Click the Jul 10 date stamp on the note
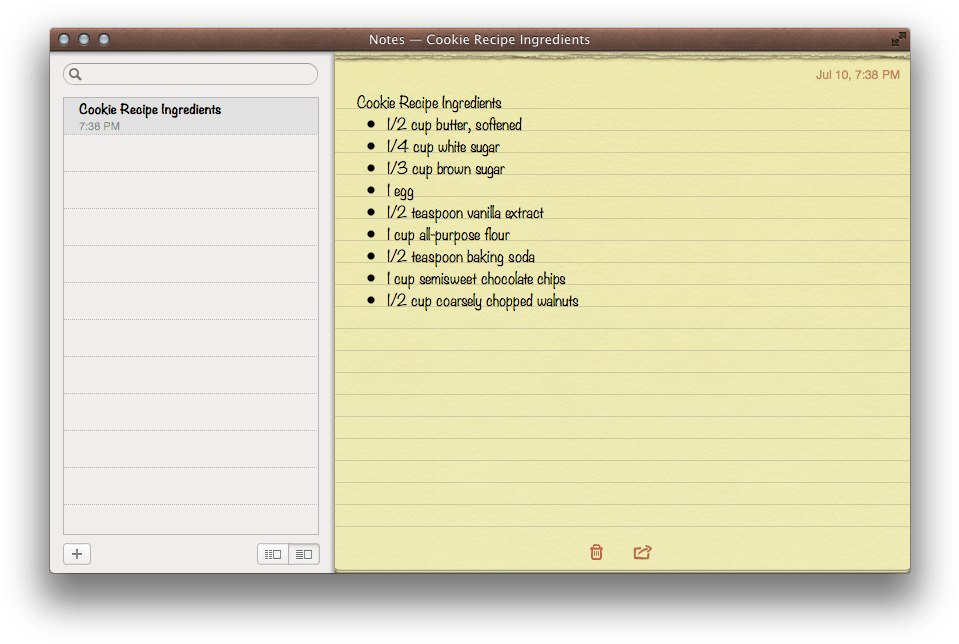959x644 pixels. click(x=856, y=74)
